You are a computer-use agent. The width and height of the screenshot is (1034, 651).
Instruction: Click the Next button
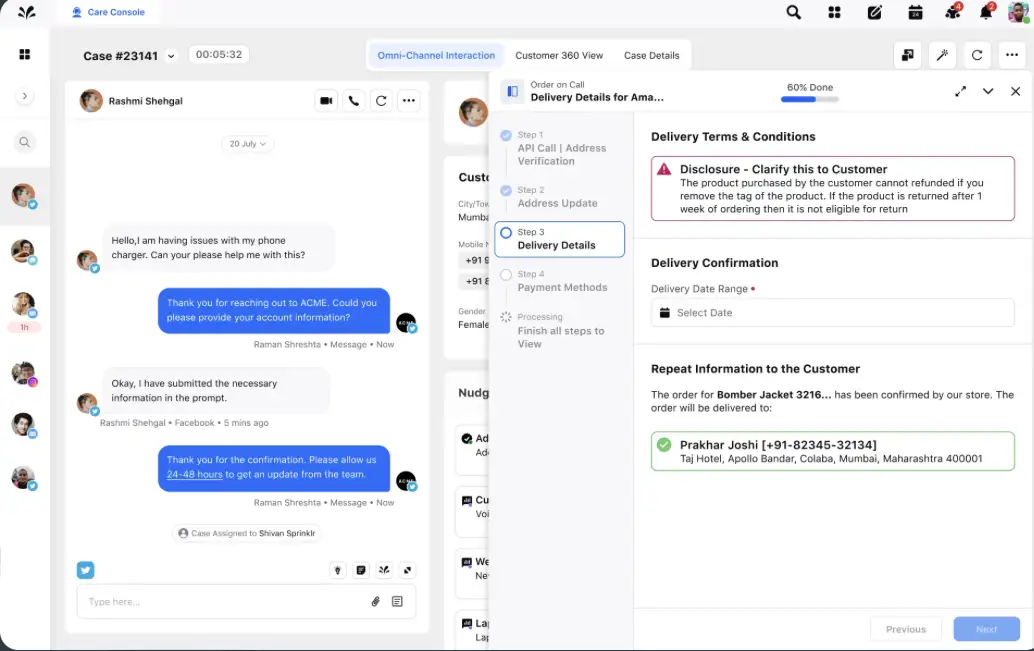[987, 629]
